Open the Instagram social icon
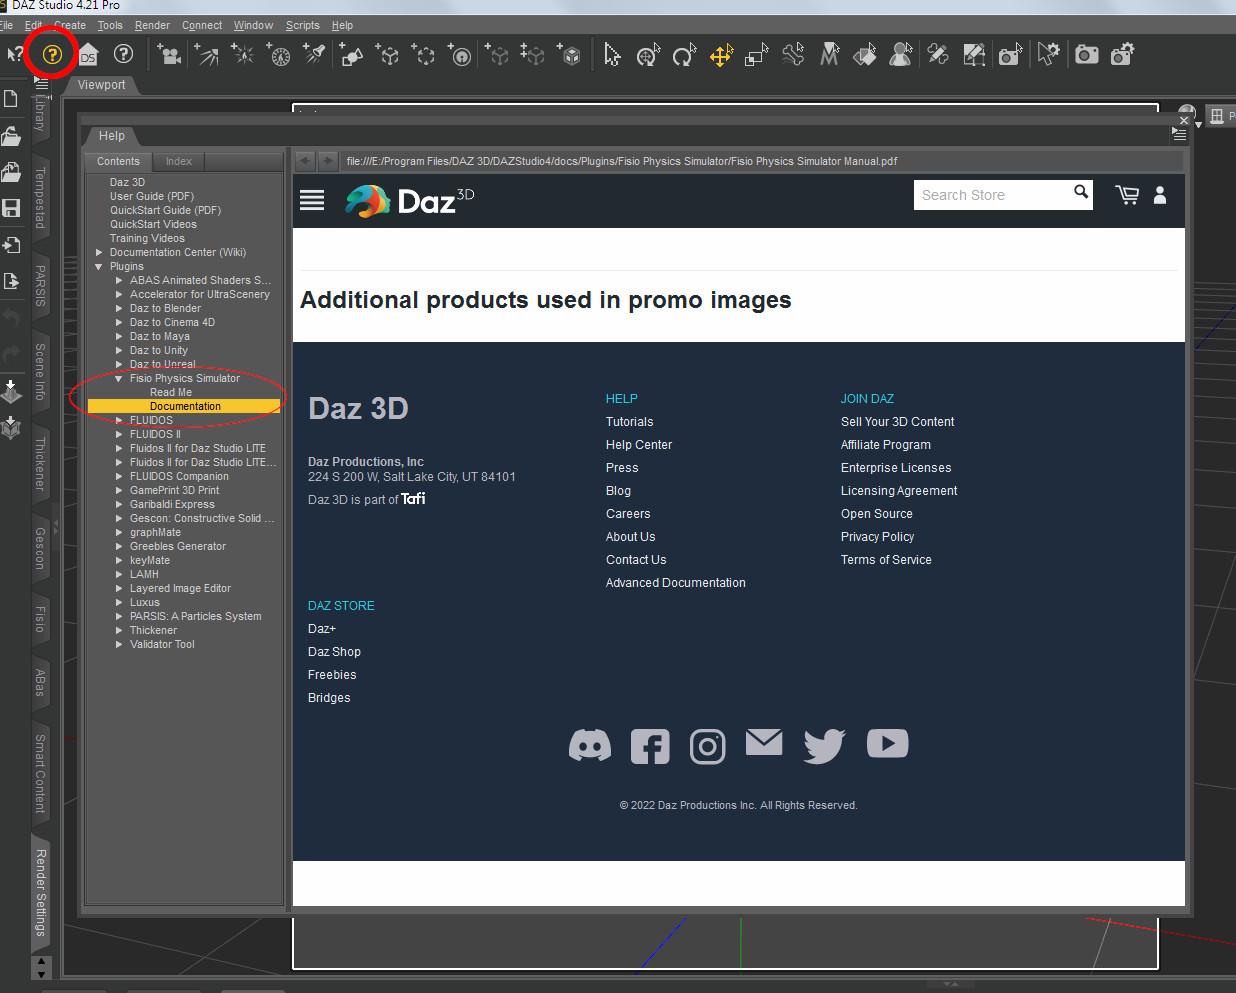This screenshot has height=993, width=1236. [x=707, y=746]
